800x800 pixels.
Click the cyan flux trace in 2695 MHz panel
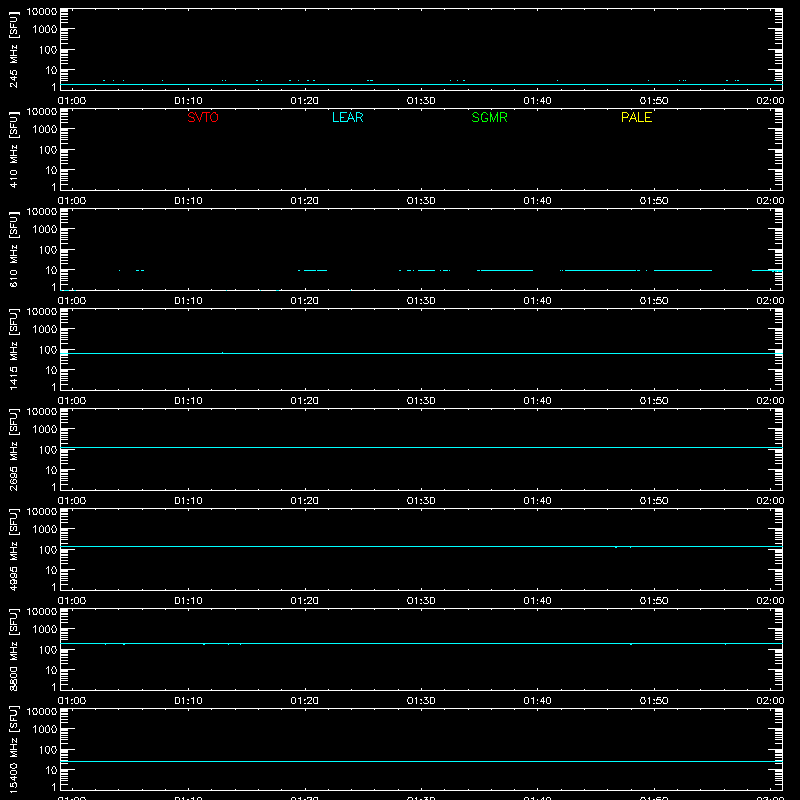421,447
